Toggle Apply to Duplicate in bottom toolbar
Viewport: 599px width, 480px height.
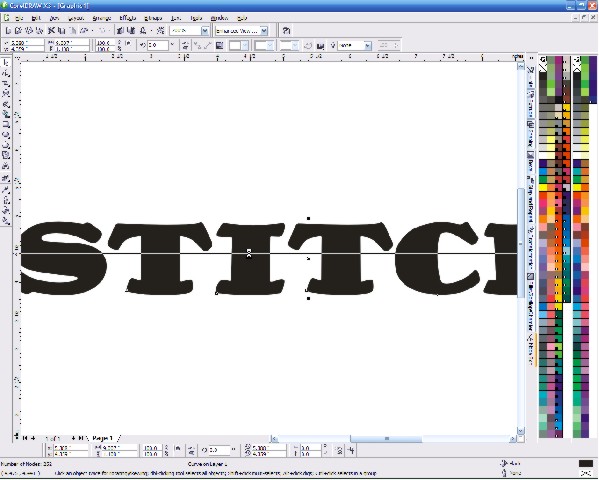(x=339, y=451)
